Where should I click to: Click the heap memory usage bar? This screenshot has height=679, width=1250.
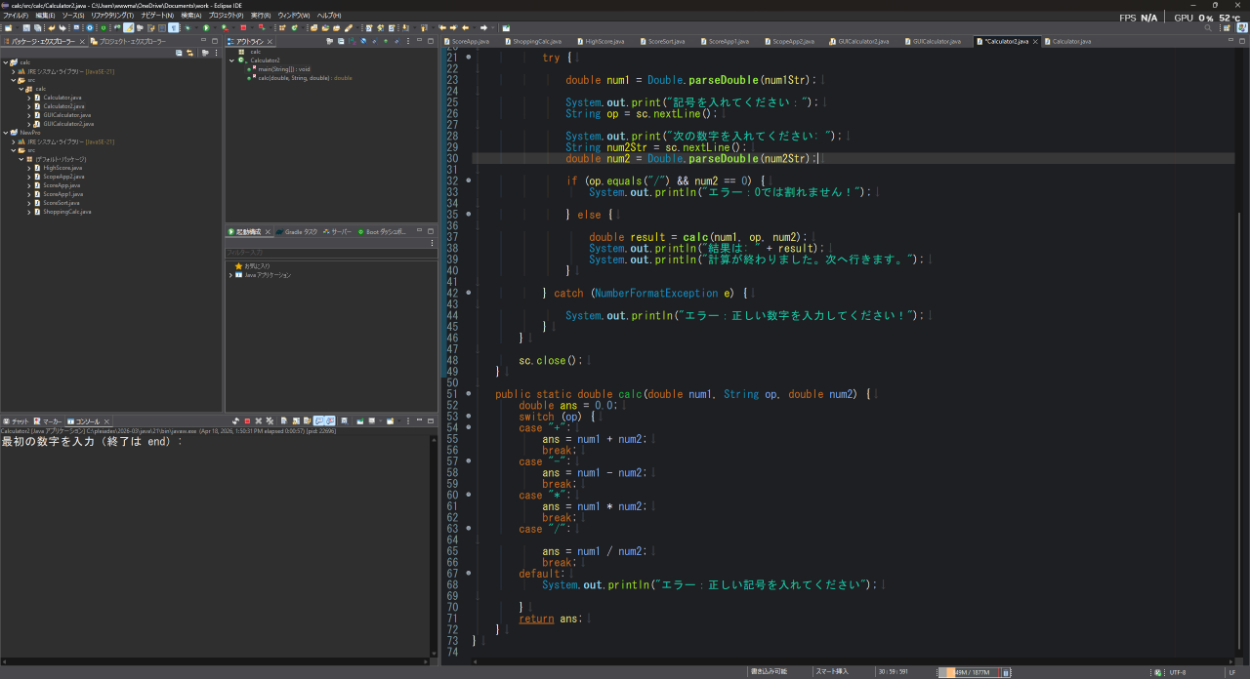click(968, 672)
